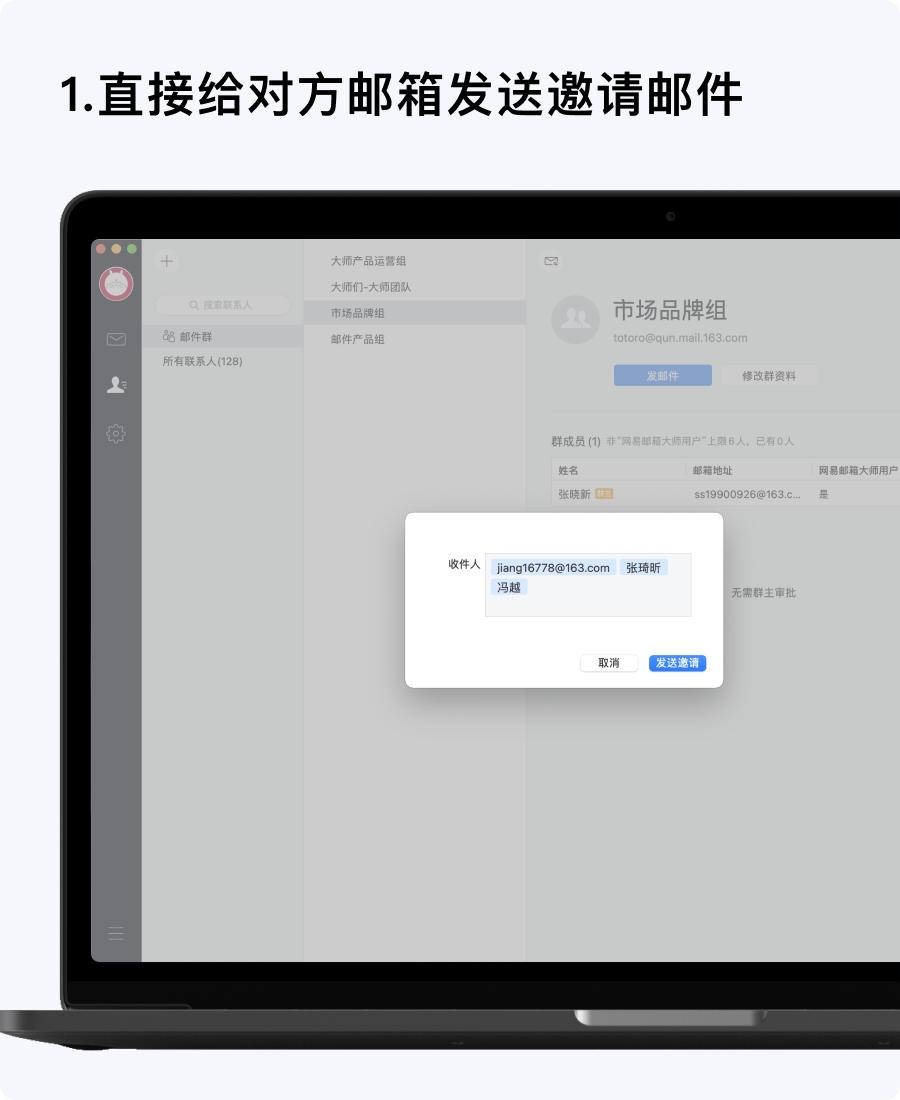The image size is (900, 1100).
Task: Select the contacts person icon in sidebar
Action: point(115,384)
